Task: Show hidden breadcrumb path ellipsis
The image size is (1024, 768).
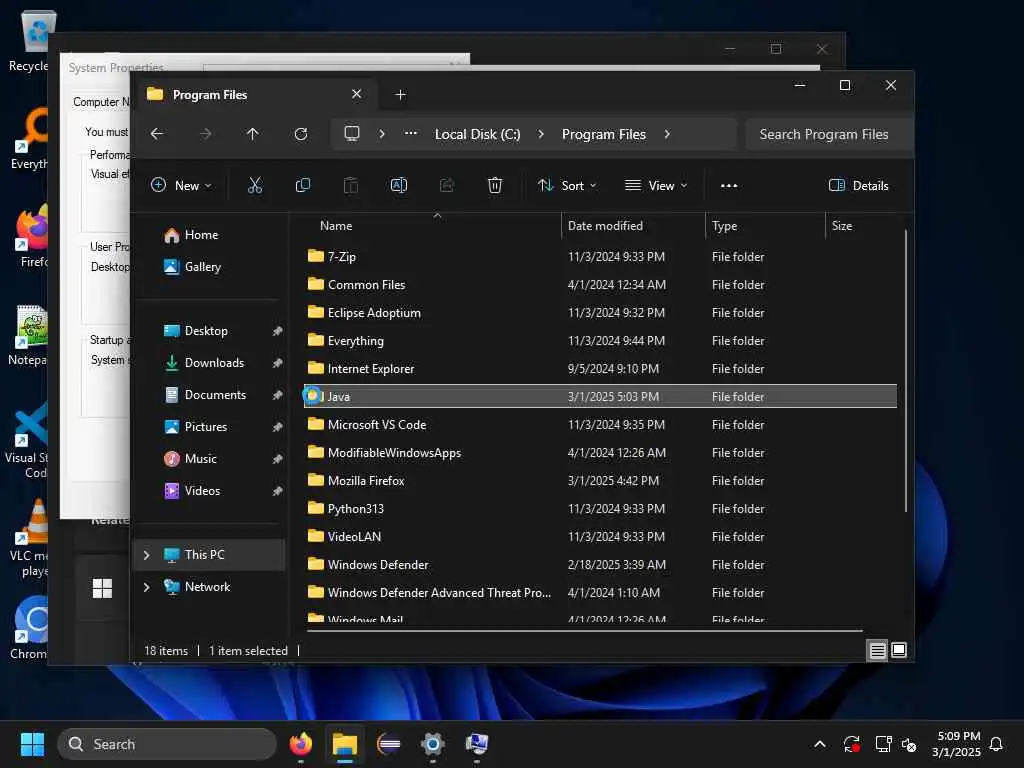Action: [x=411, y=134]
